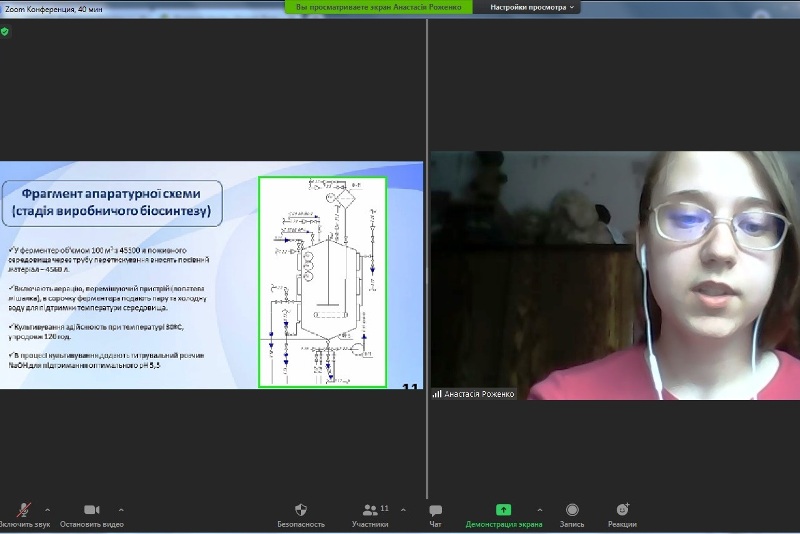Expand video options arrow beside camera

[122, 509]
